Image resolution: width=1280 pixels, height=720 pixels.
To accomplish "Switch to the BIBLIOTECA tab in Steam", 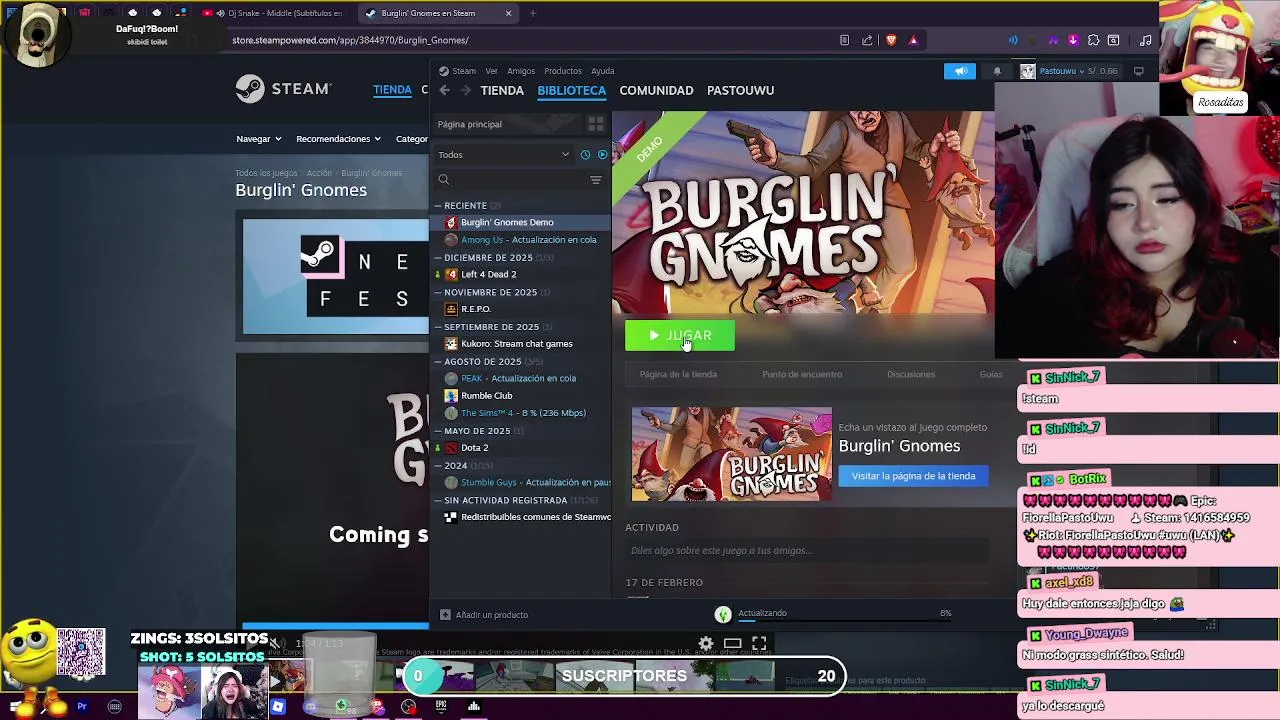I will [571, 90].
